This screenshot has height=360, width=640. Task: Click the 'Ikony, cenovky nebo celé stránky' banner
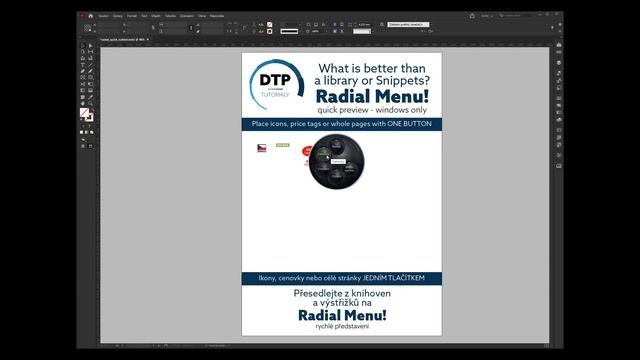(341, 278)
